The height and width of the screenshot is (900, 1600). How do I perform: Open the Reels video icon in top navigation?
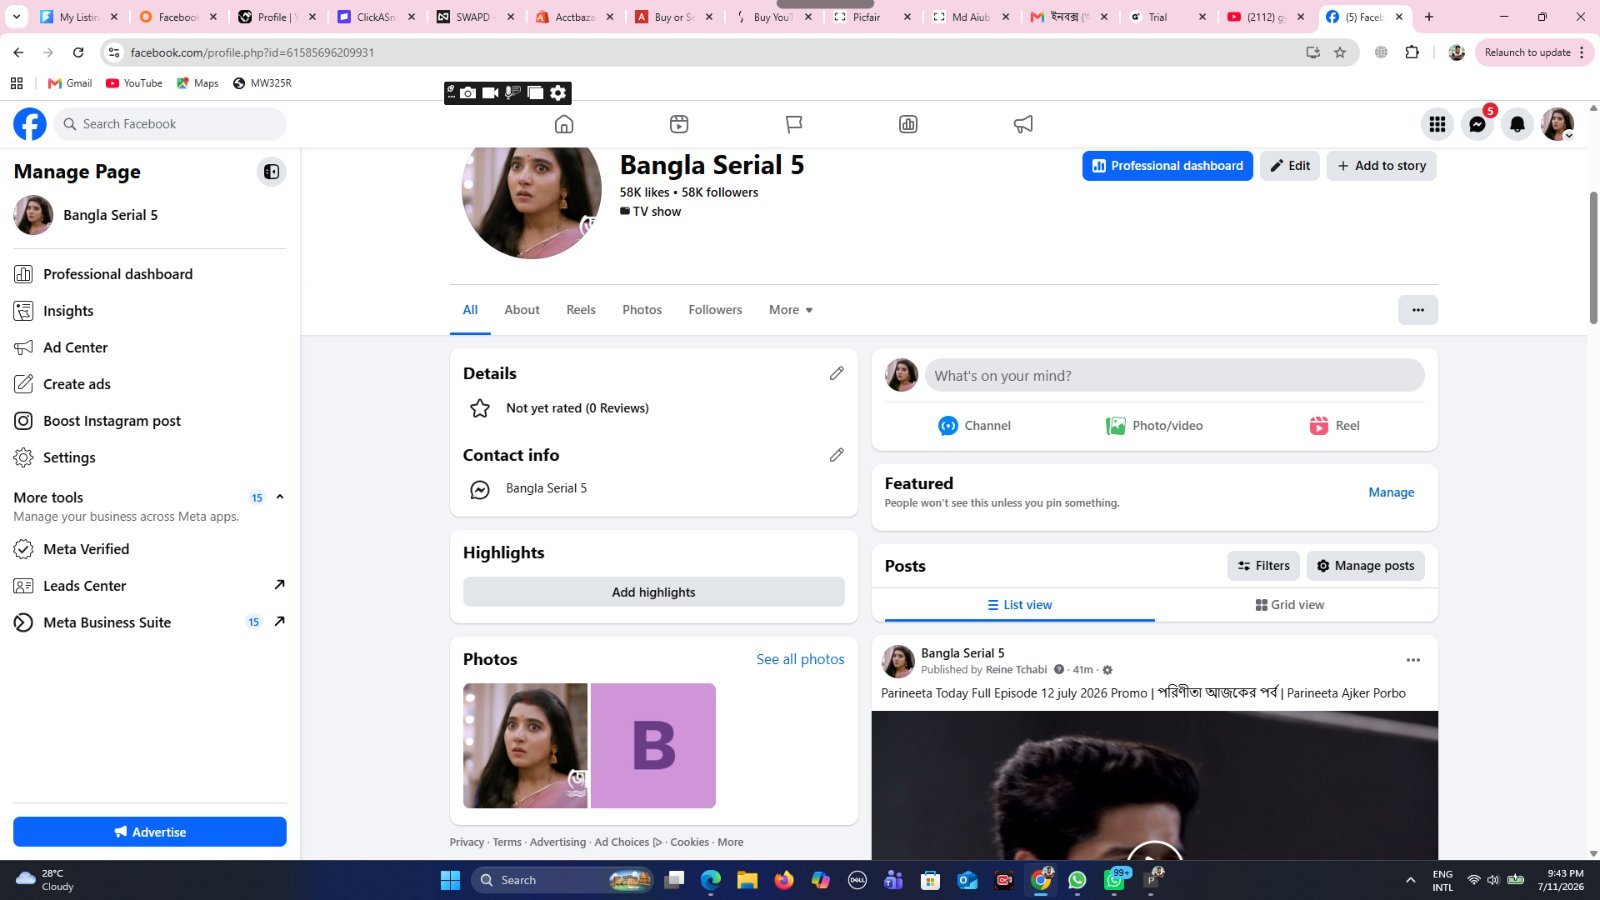[679, 124]
